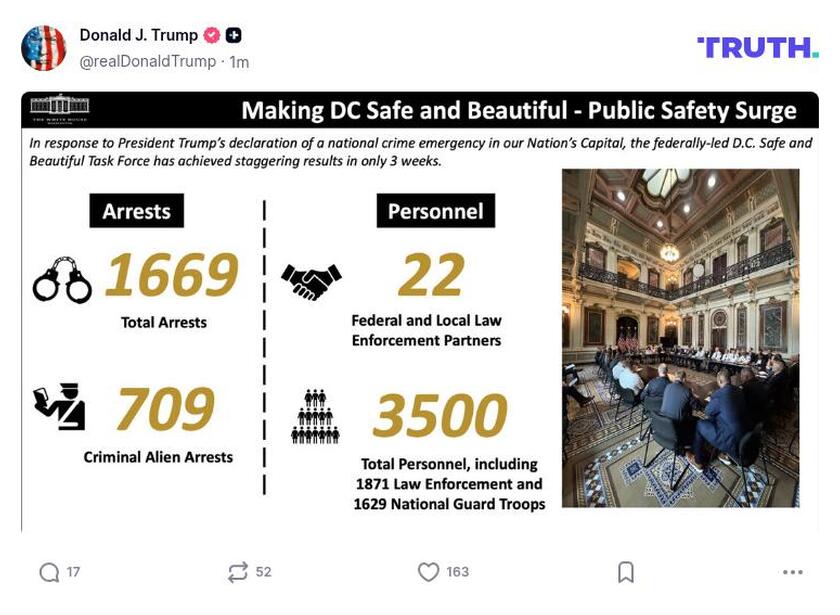Screen dimensions: 840x615
Task: Expand the ReTruth sharing options
Action: (236, 572)
